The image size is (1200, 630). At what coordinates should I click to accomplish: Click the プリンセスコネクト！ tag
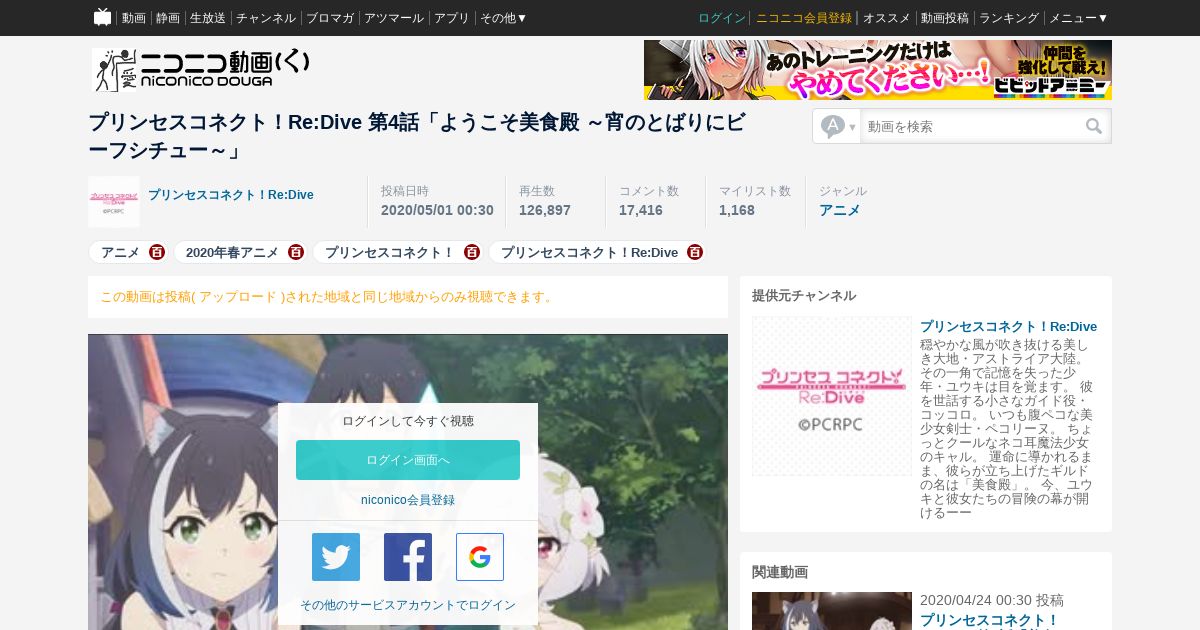pos(390,252)
